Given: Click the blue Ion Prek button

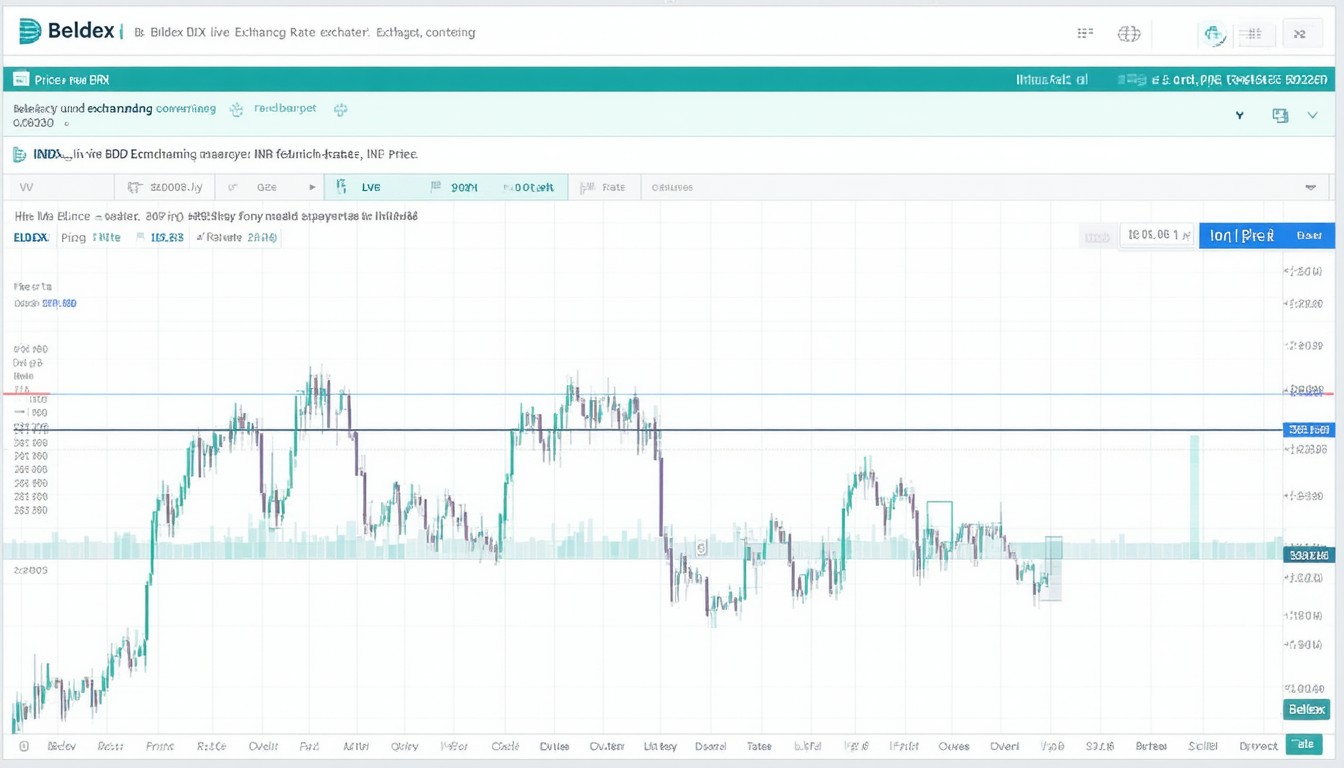Looking at the screenshot, I should click(1266, 235).
